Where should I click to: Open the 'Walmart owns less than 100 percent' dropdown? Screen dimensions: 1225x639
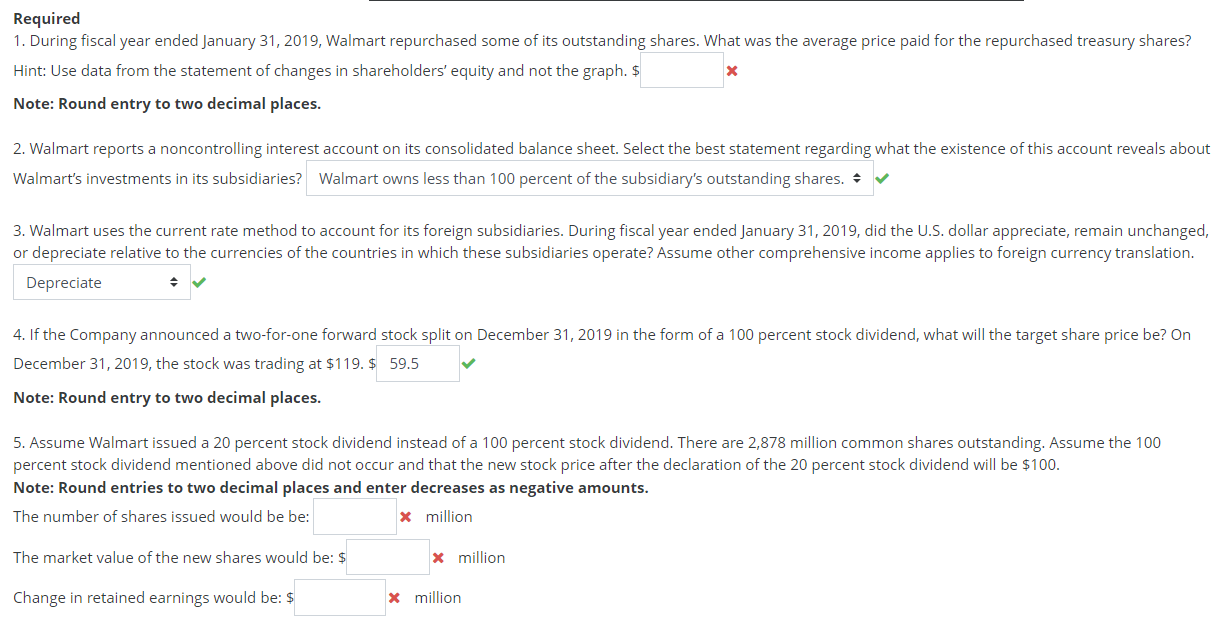point(589,179)
